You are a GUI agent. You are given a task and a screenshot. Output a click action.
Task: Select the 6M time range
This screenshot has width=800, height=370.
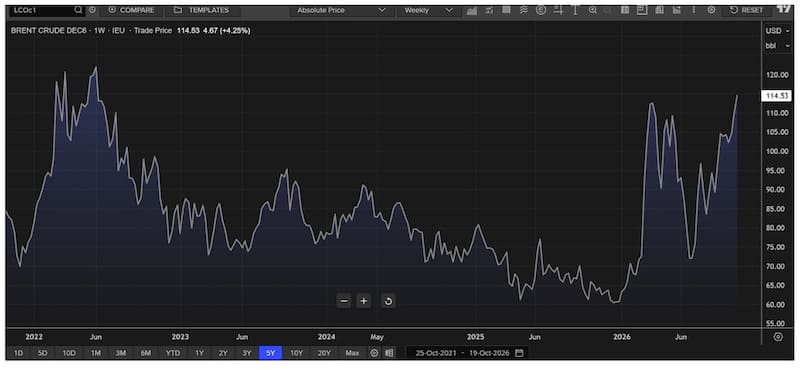pyautogui.click(x=146, y=353)
